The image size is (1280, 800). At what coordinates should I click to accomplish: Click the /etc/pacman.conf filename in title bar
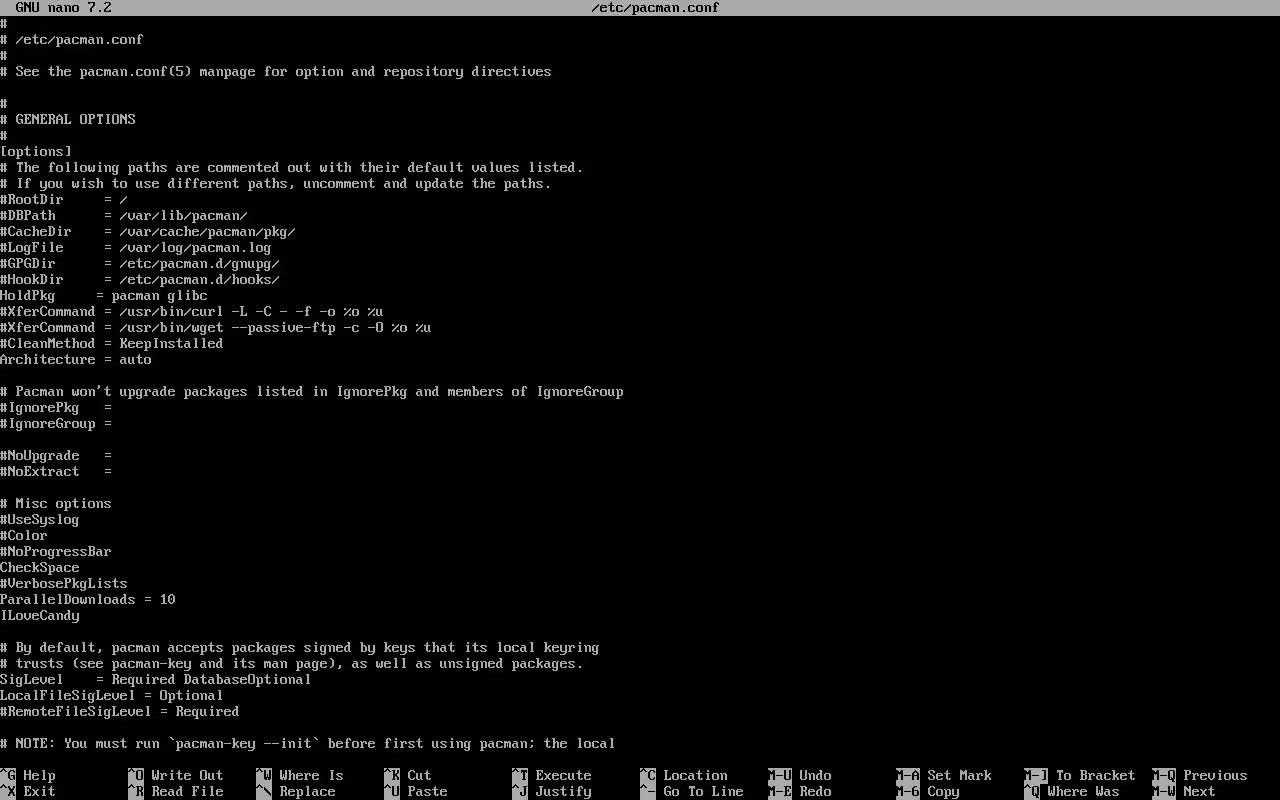click(655, 7)
